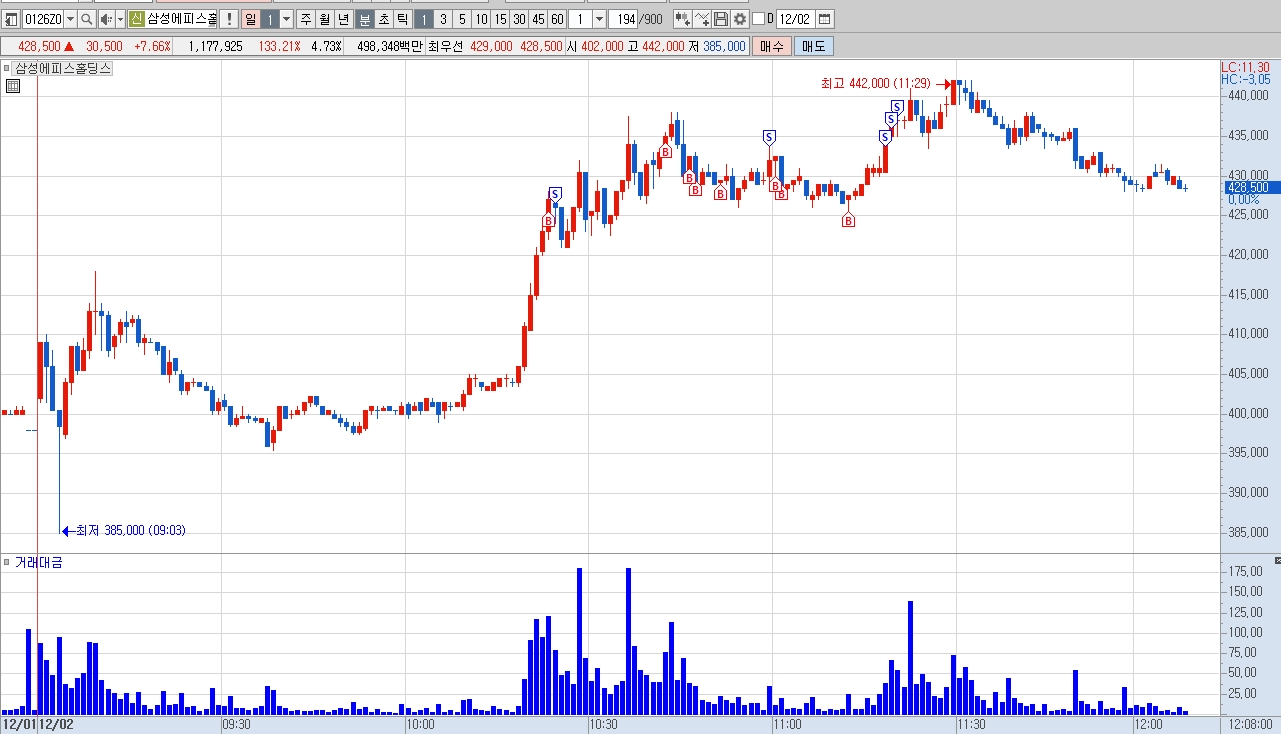Image resolution: width=1281 pixels, height=734 pixels.
Task: Toggle the checkbox next to the date field
Action: 758,19
